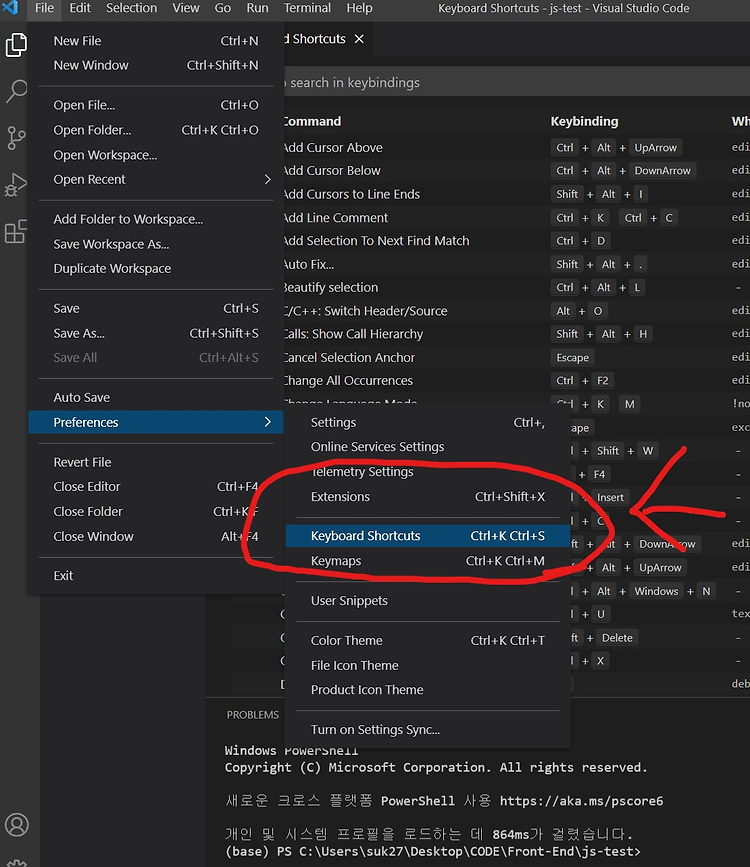
Task: Select the Beautify selection row
Action: point(517,288)
